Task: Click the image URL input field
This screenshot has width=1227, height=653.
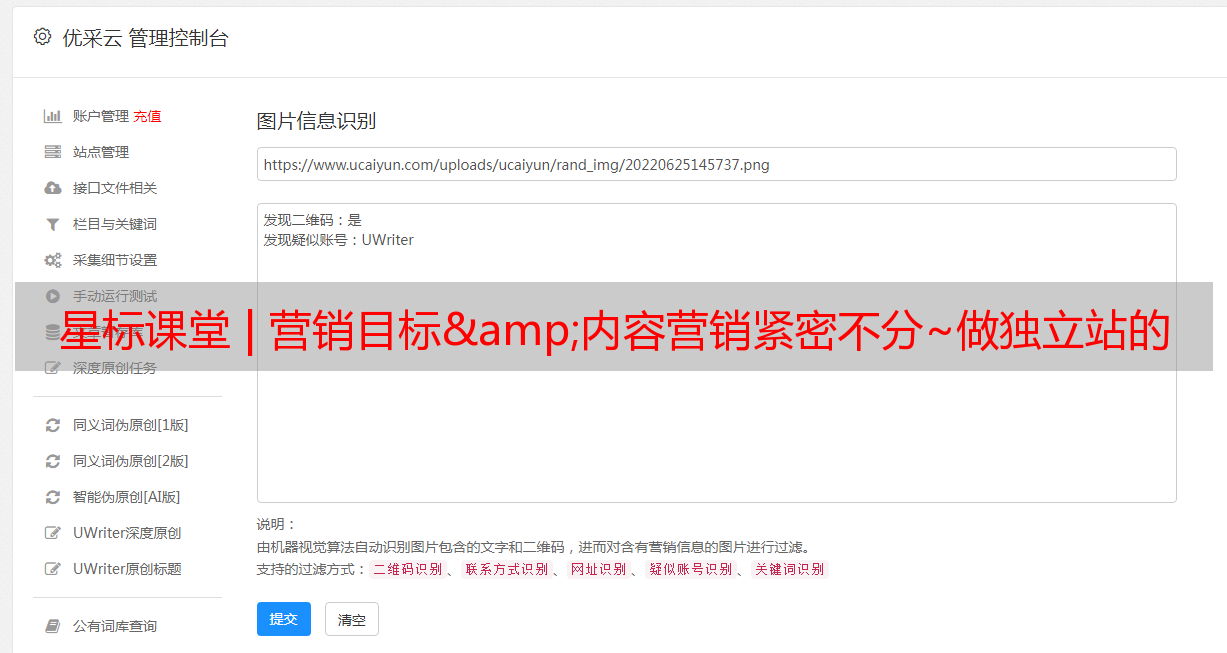Action: coord(716,164)
